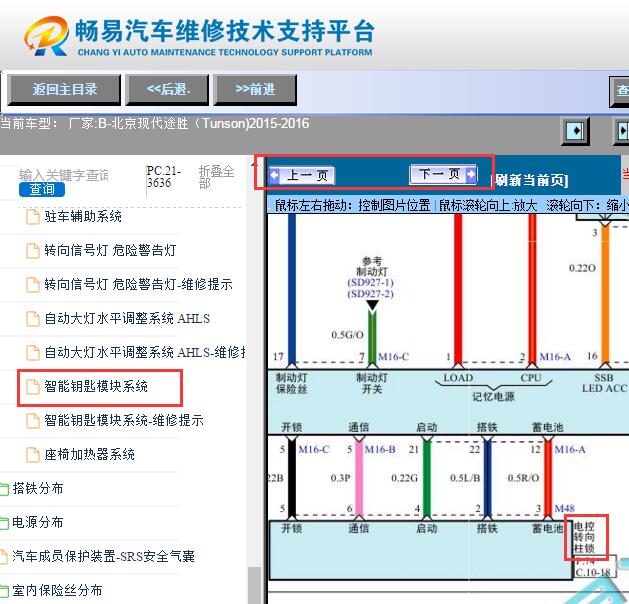
Task: Click the tree panel vertical scrollbar
Action: point(254,585)
